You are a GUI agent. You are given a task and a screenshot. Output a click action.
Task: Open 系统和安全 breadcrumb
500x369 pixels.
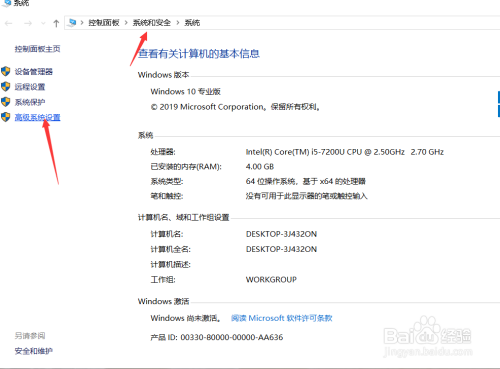pyautogui.click(x=152, y=23)
